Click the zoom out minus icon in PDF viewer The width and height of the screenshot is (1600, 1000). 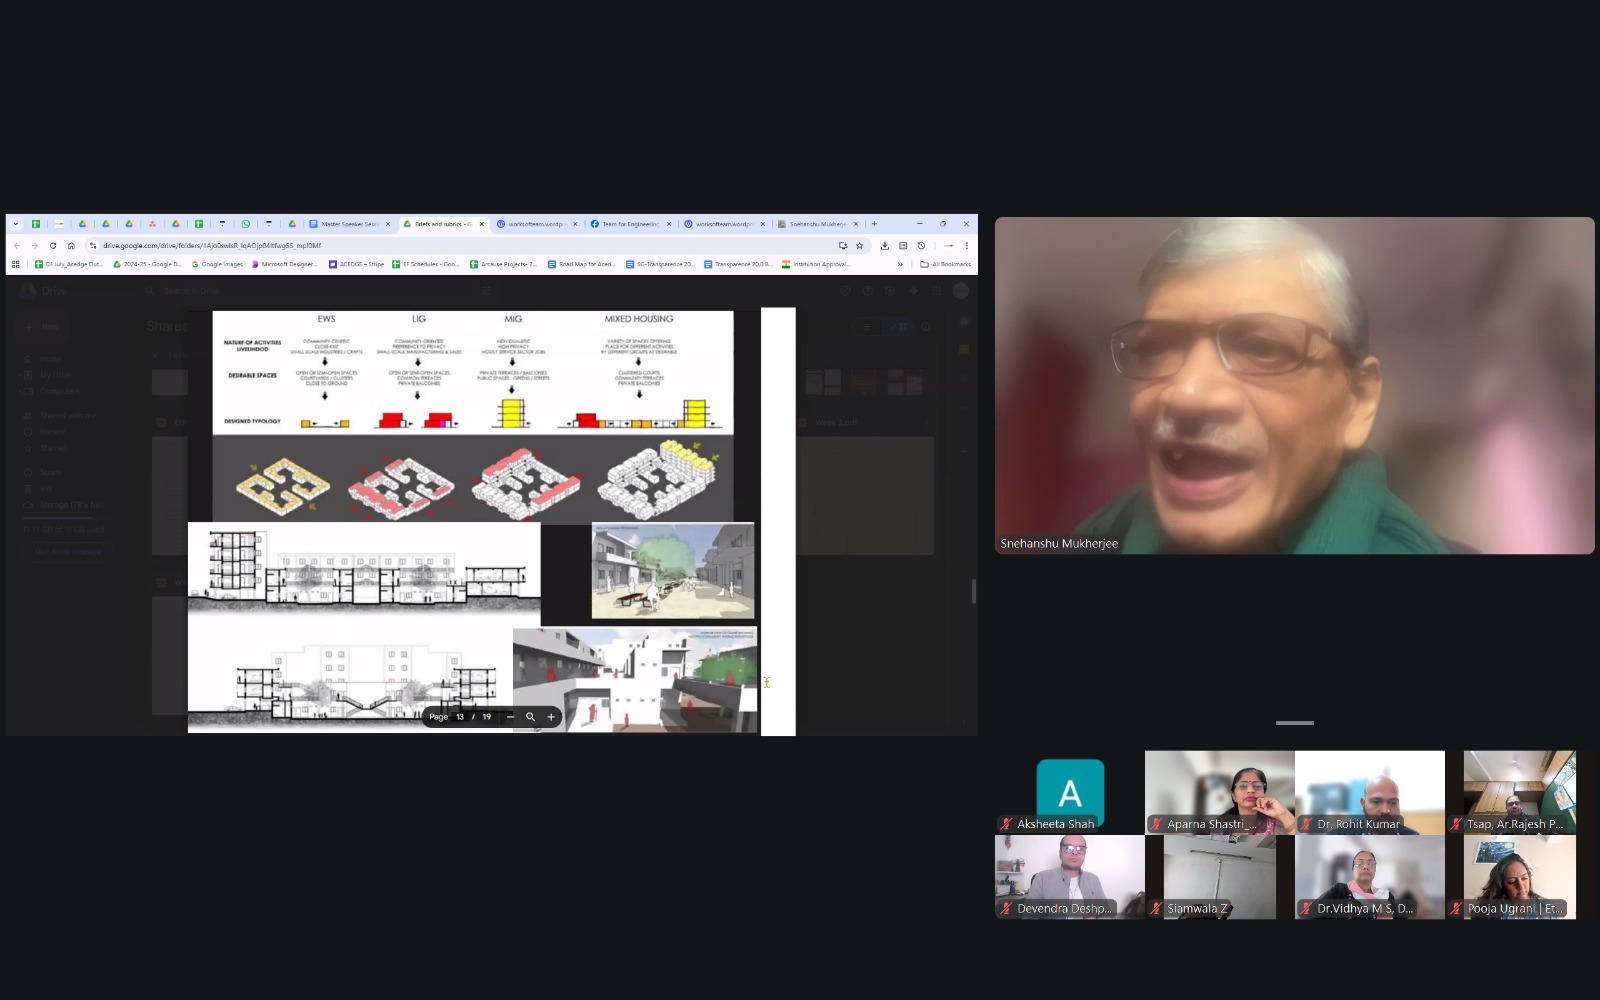510,717
